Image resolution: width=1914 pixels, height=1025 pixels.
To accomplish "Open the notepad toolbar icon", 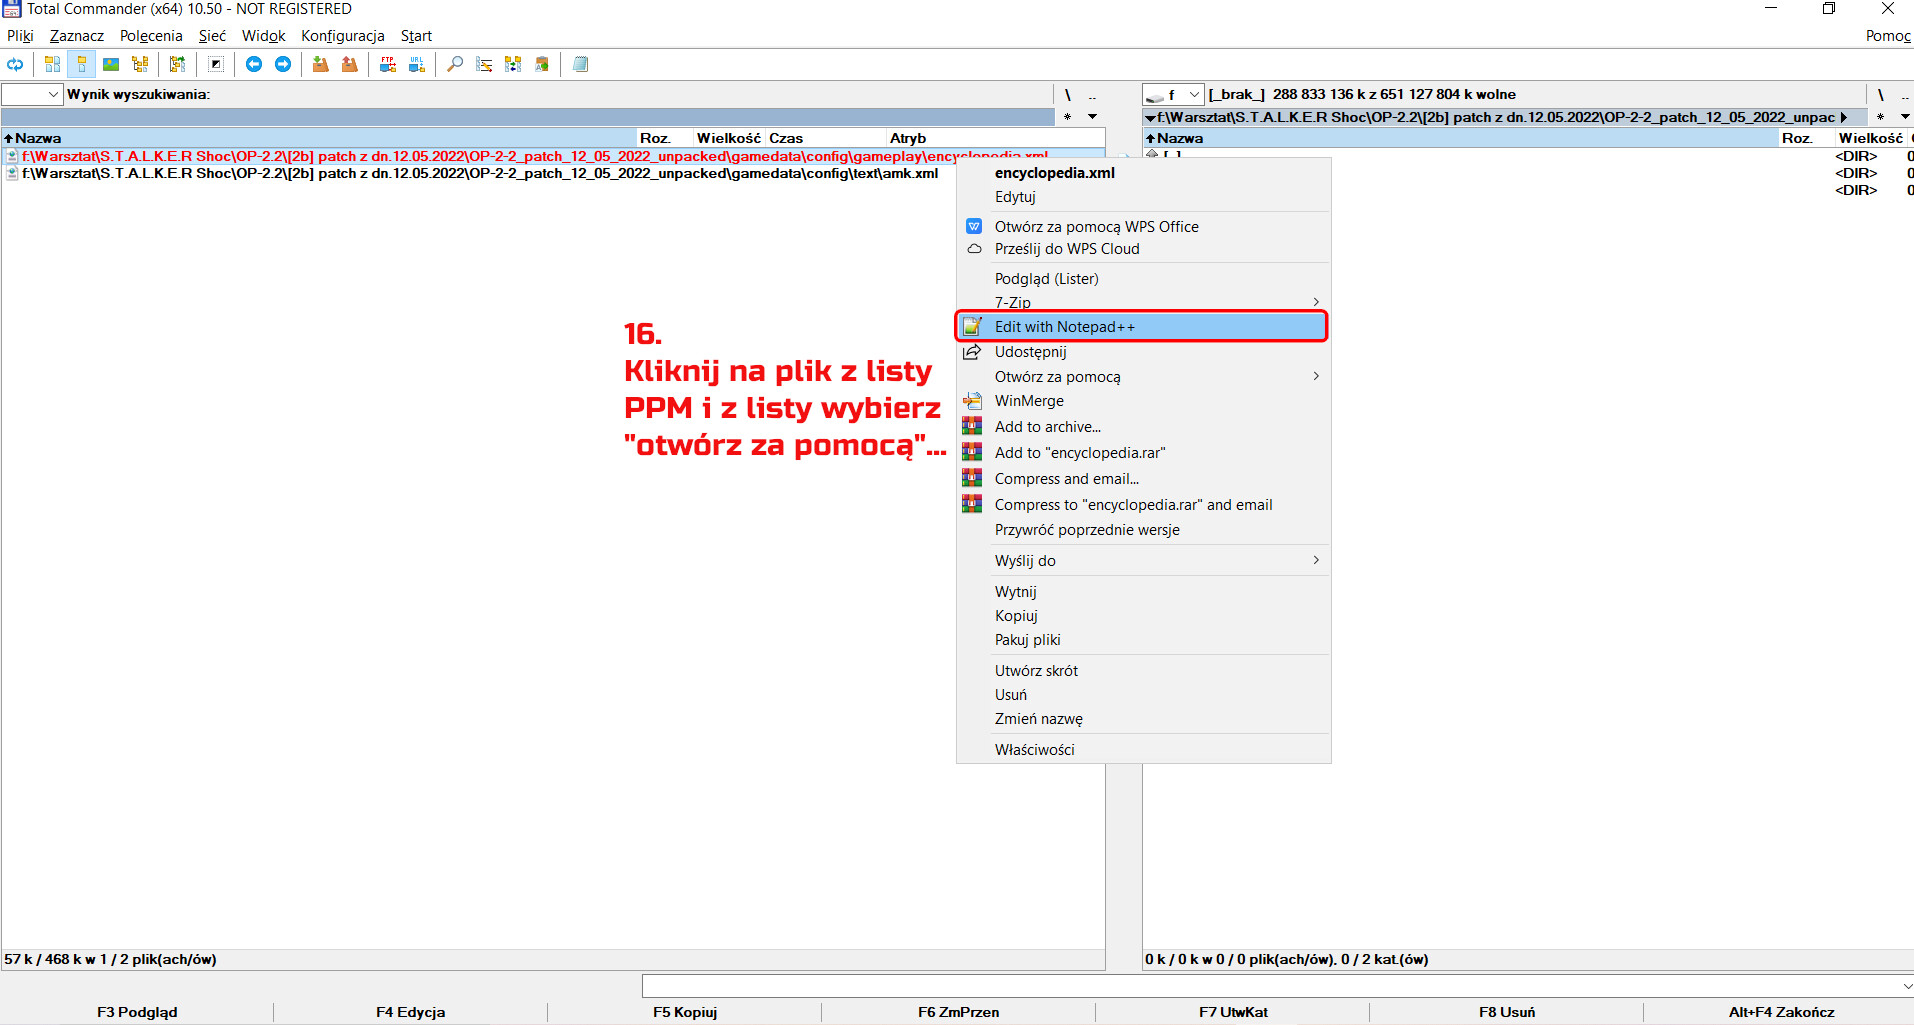I will point(581,64).
